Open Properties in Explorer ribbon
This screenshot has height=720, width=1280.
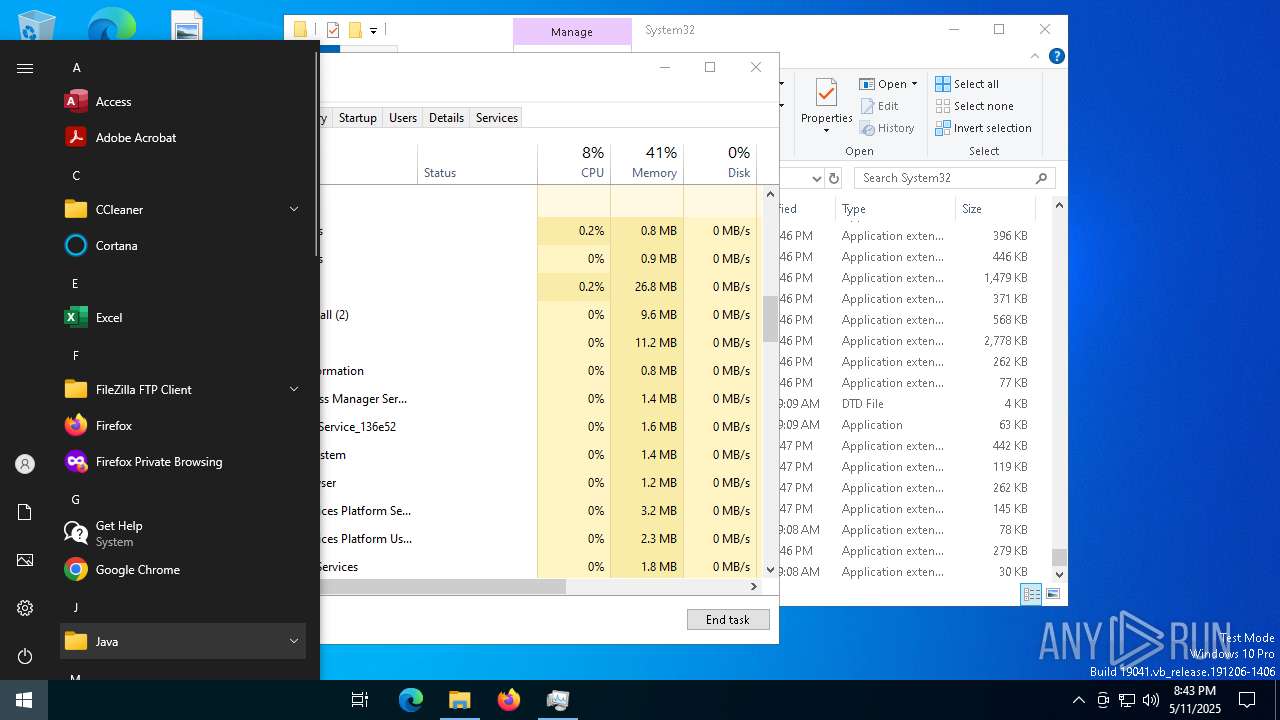click(826, 106)
